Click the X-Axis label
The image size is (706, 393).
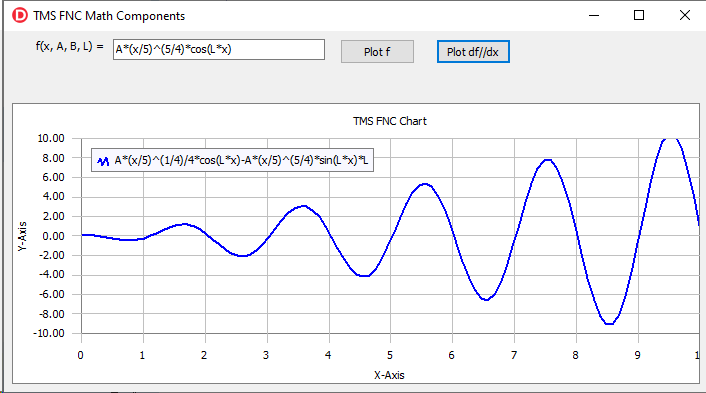coord(389,375)
